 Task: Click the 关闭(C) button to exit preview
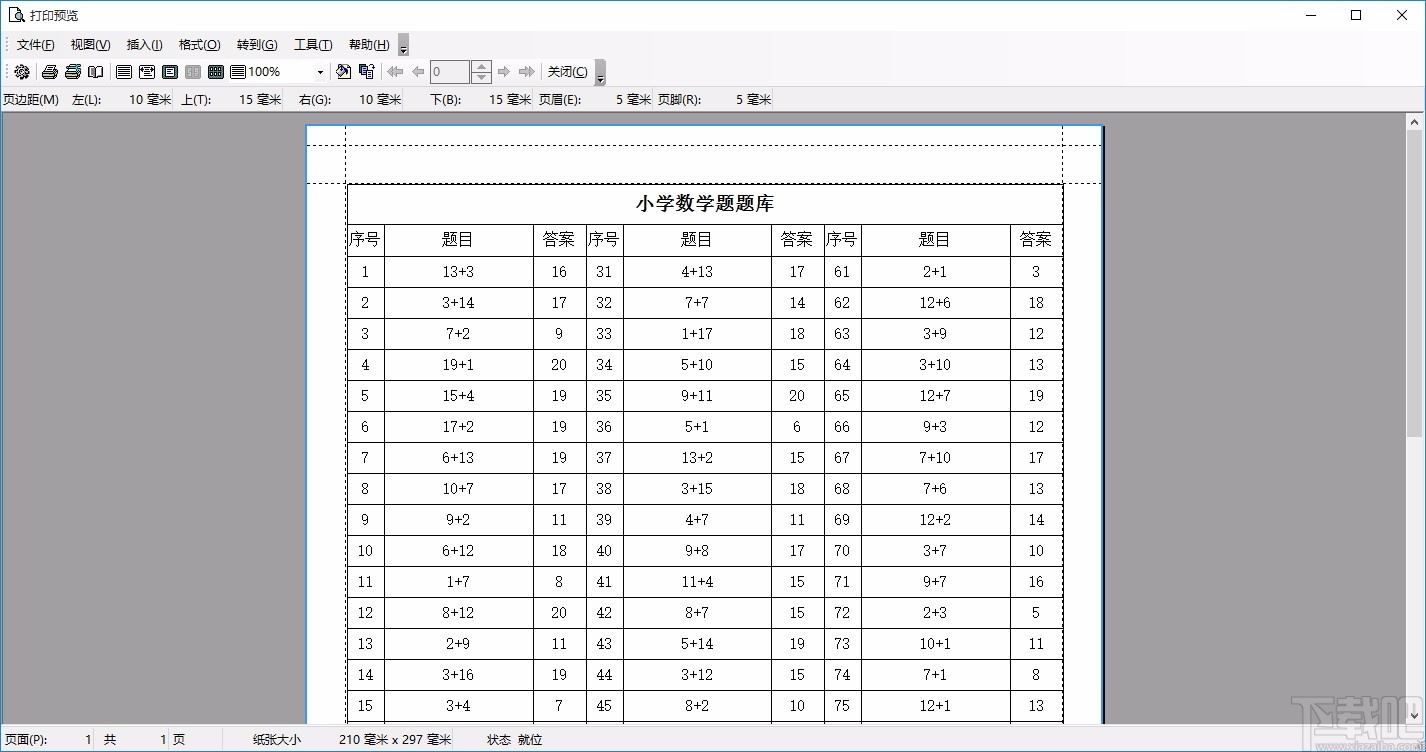pos(568,72)
